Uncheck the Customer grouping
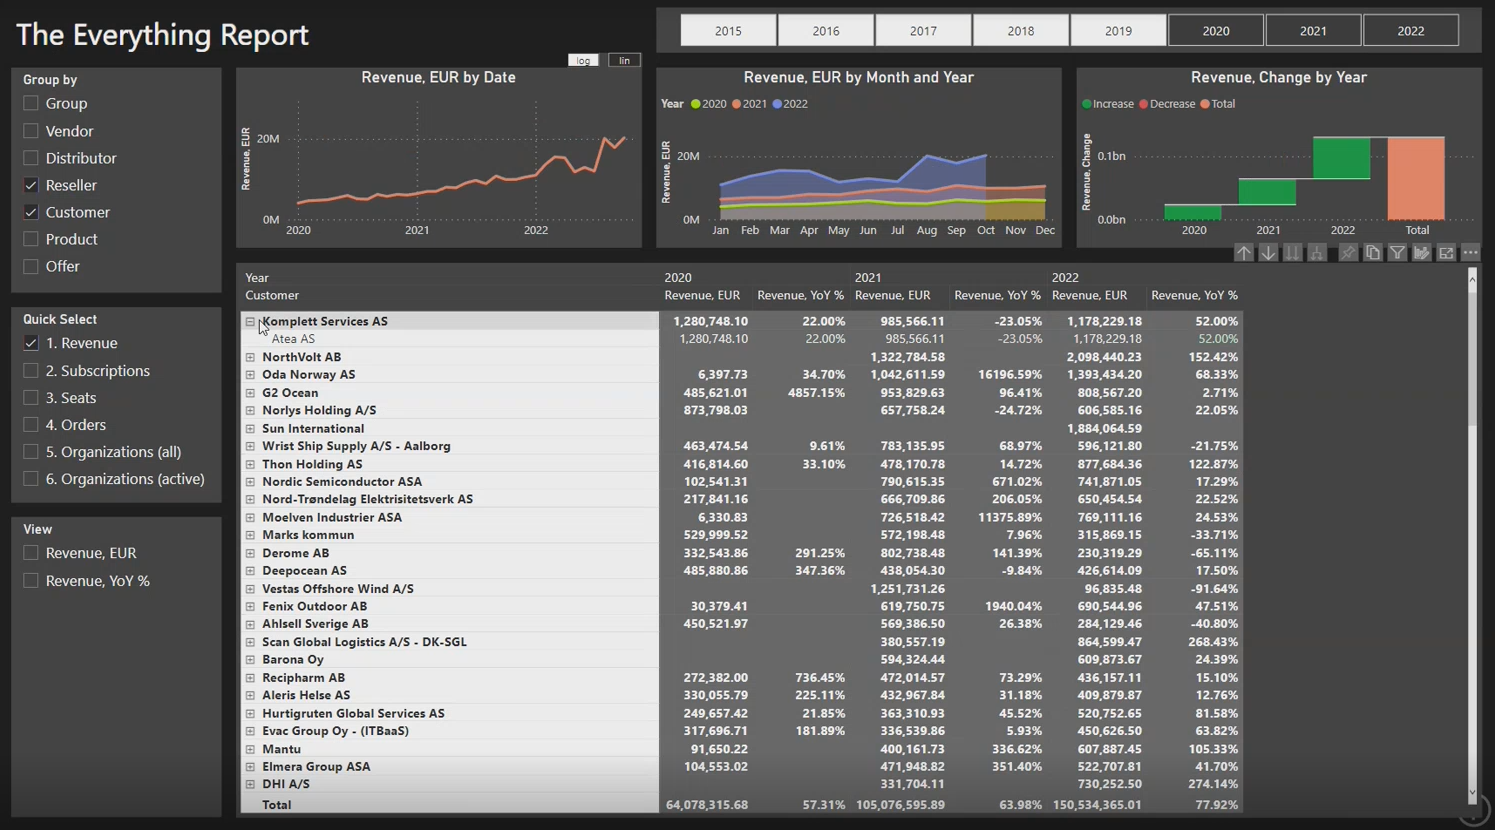The image size is (1495, 830). 31,212
